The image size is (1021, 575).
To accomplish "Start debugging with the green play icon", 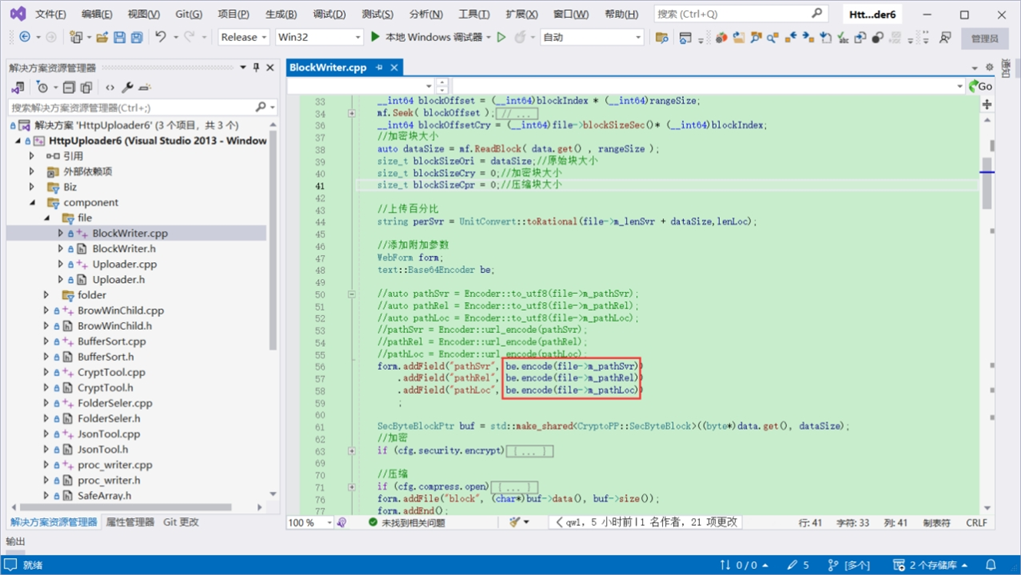I will tap(375, 37).
